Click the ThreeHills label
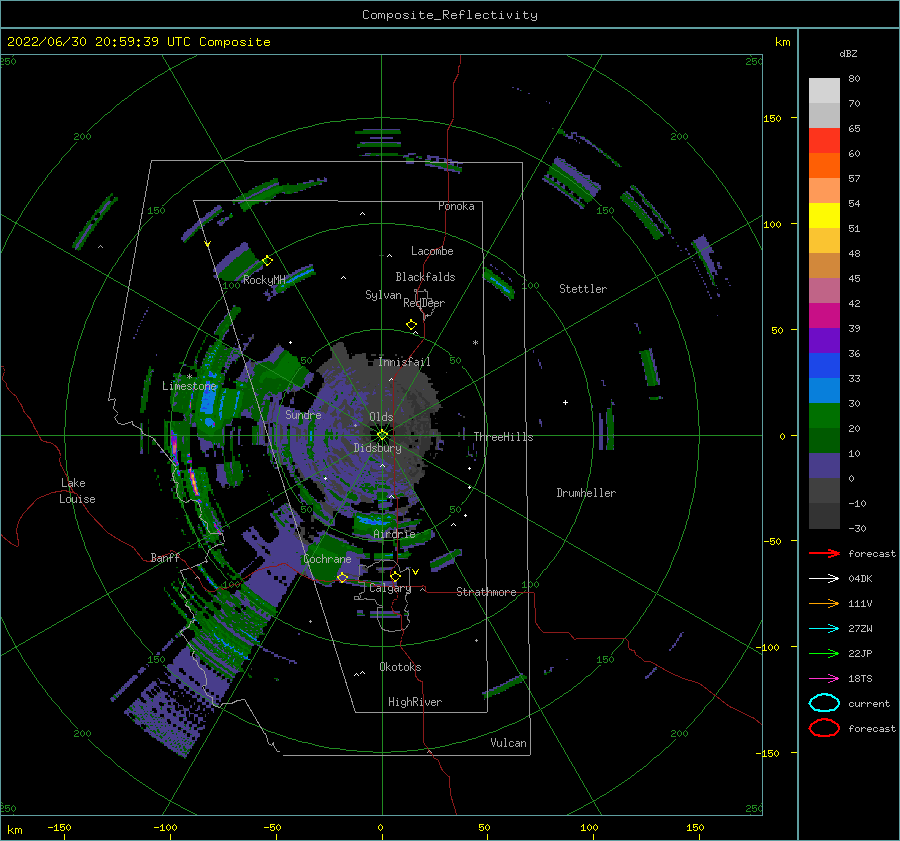This screenshot has width=900, height=841. [x=503, y=437]
